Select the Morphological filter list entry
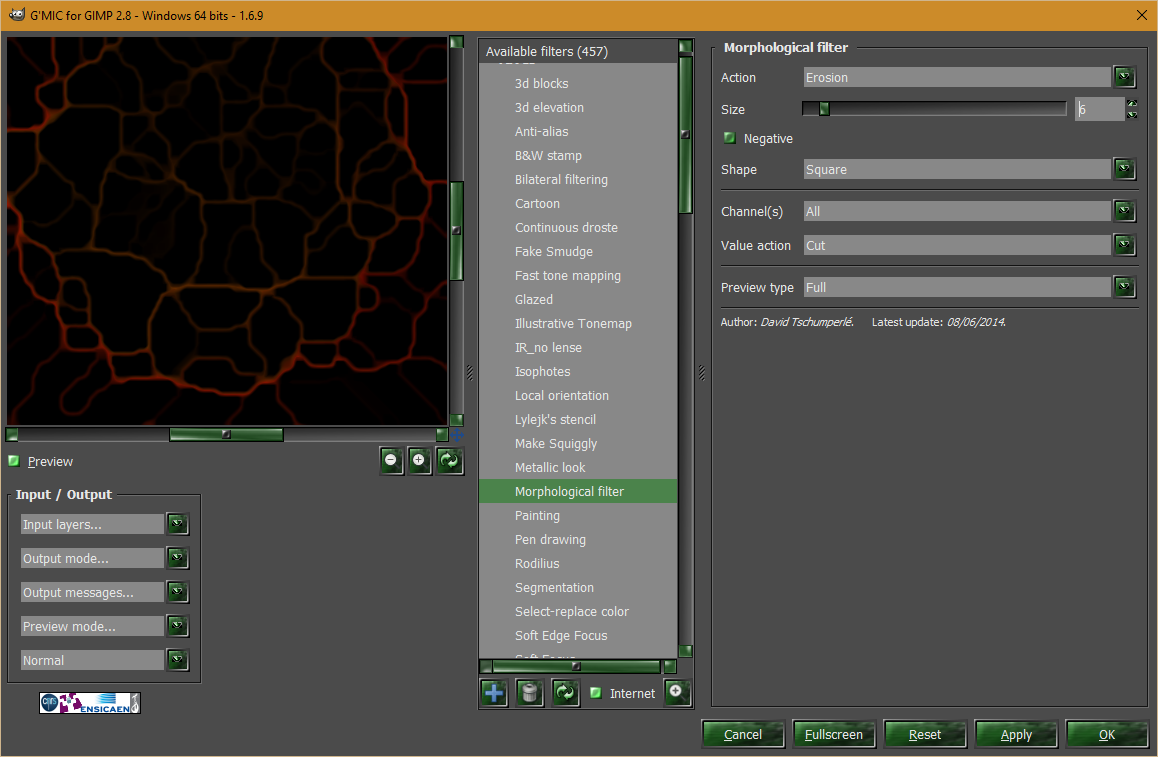Viewport: 1158px width, 757px height. tap(578, 491)
